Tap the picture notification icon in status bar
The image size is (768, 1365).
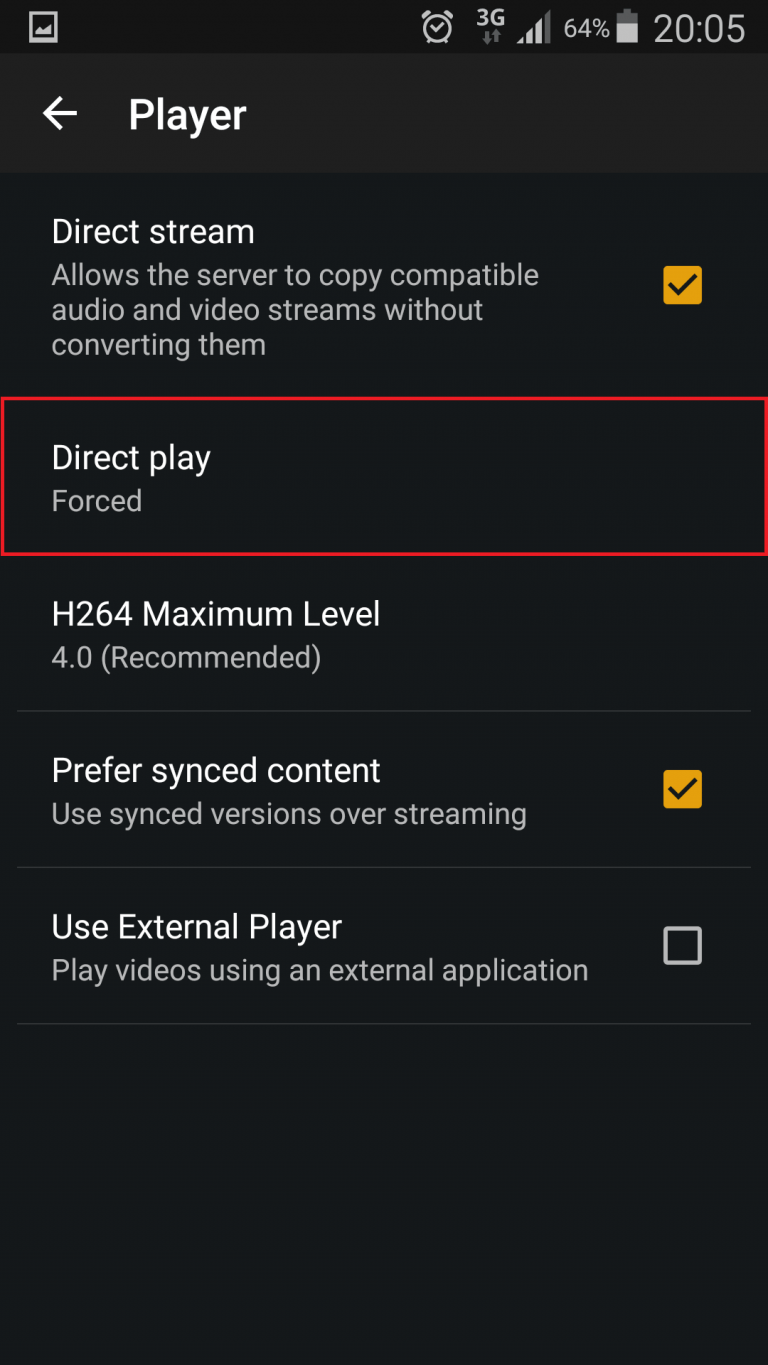click(x=44, y=27)
